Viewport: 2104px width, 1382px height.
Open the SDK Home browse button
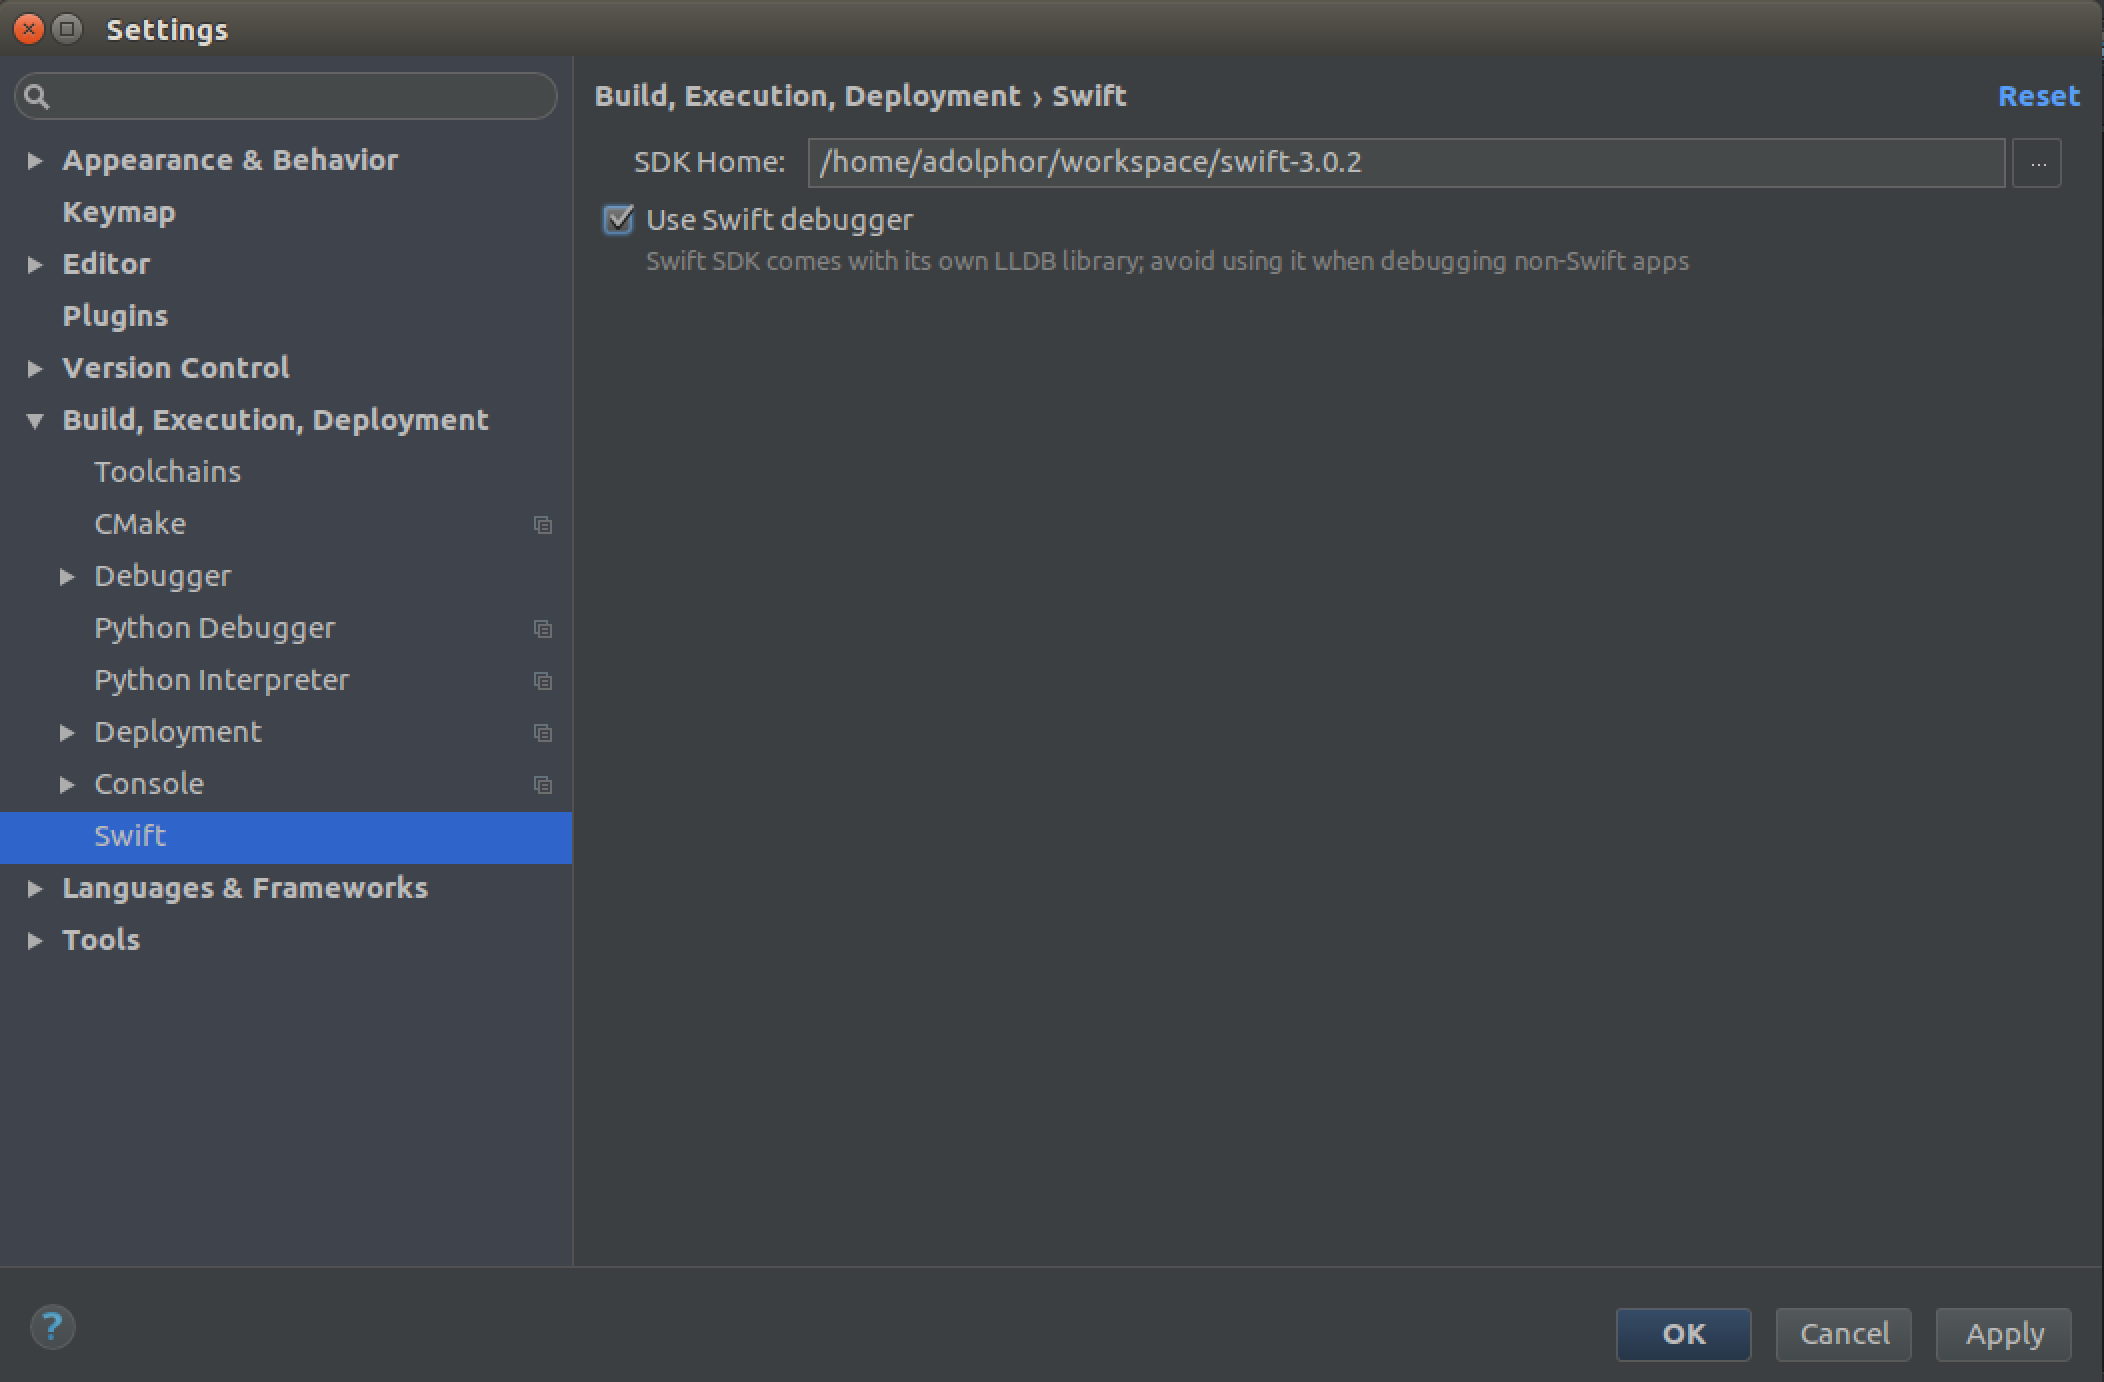click(2037, 163)
